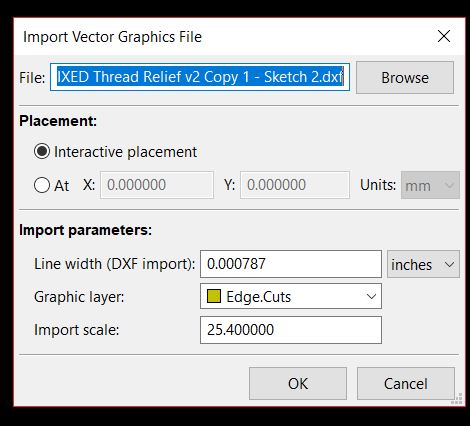Image resolution: width=470 pixels, height=426 pixels.
Task: Click the At label beside radio button
Action: (x=62, y=186)
